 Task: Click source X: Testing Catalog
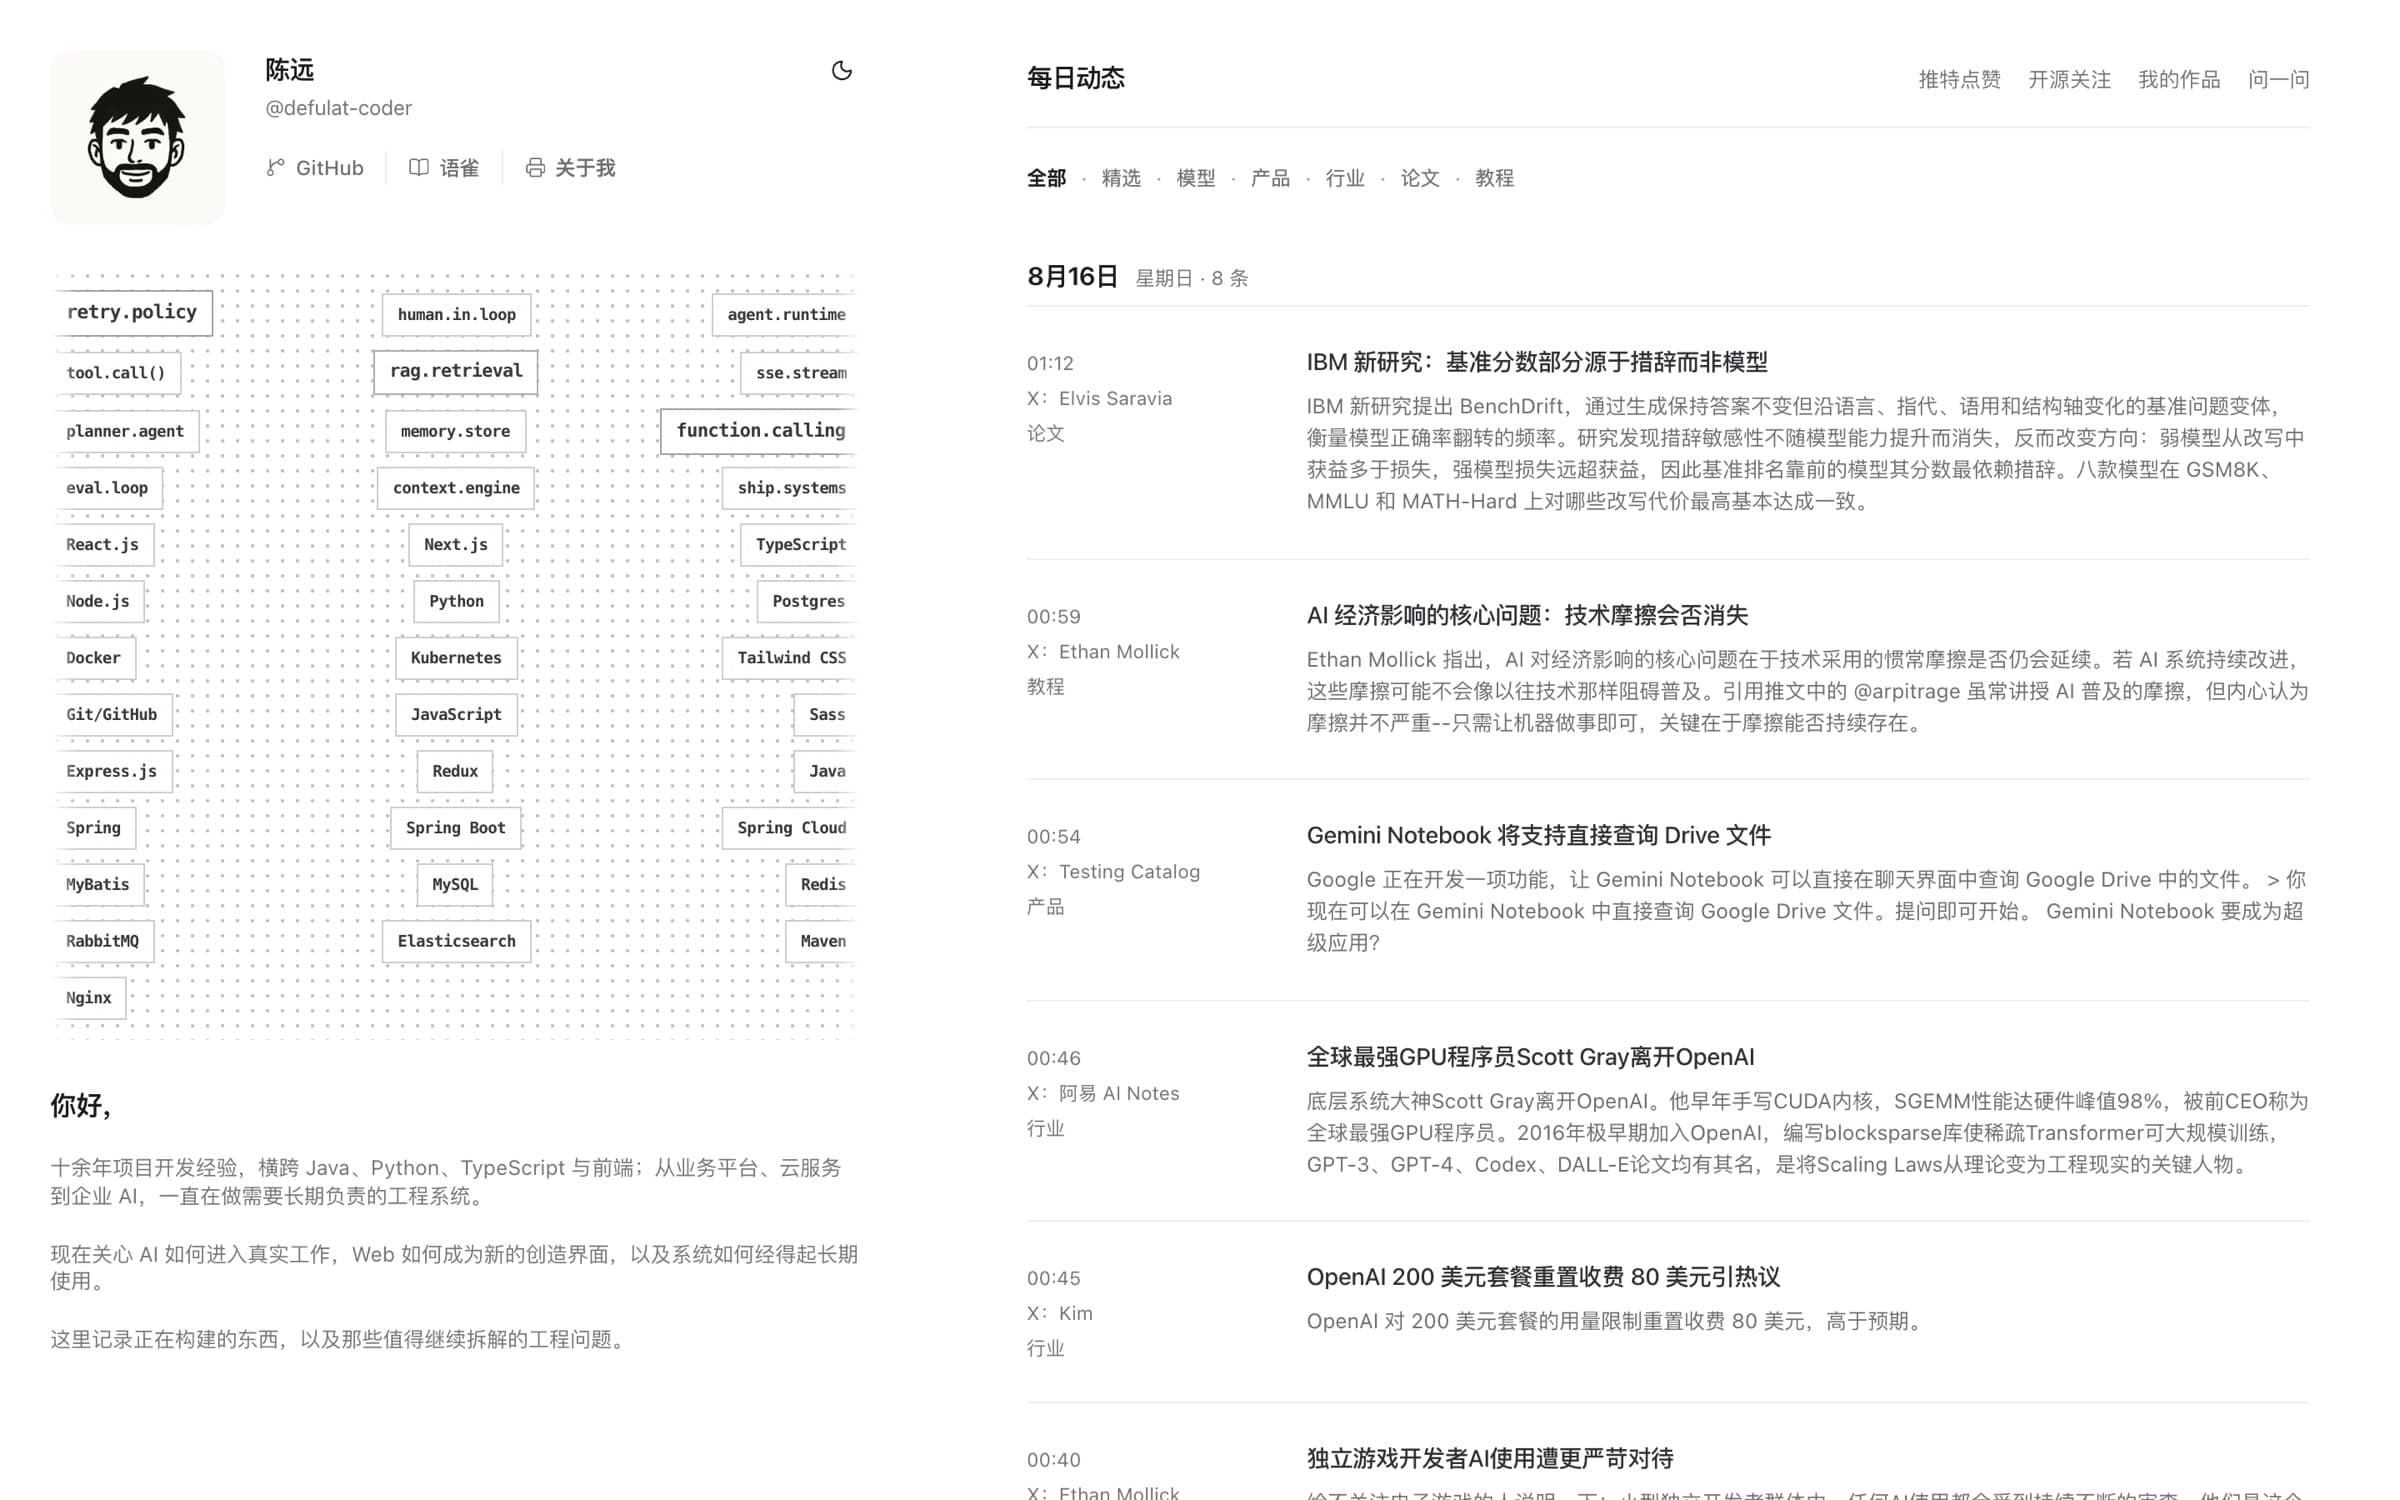1113,872
